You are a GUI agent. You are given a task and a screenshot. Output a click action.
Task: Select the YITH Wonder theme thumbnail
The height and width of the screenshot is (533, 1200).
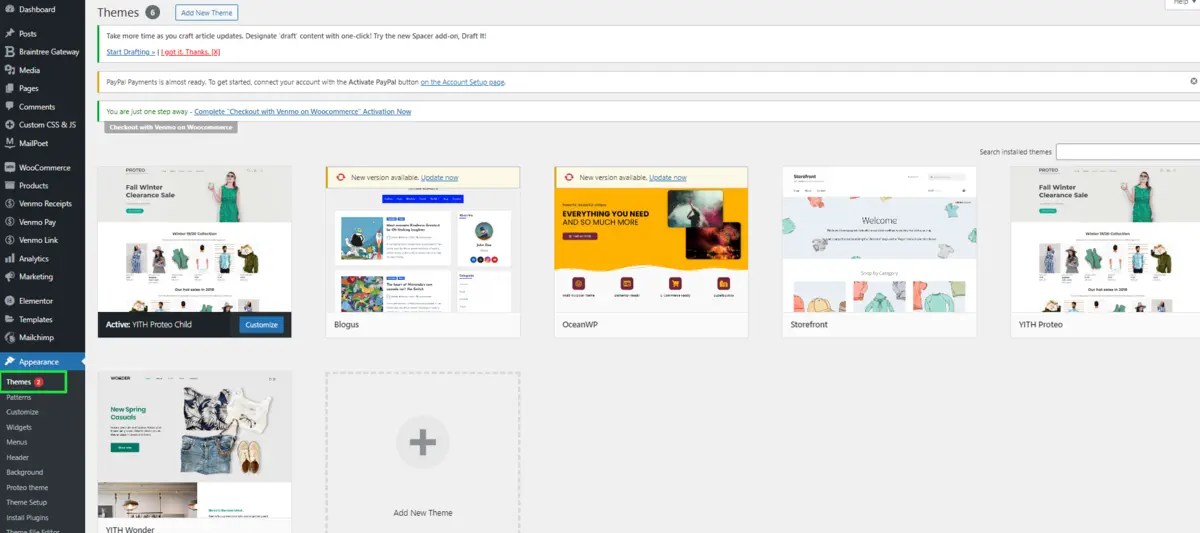(194, 444)
